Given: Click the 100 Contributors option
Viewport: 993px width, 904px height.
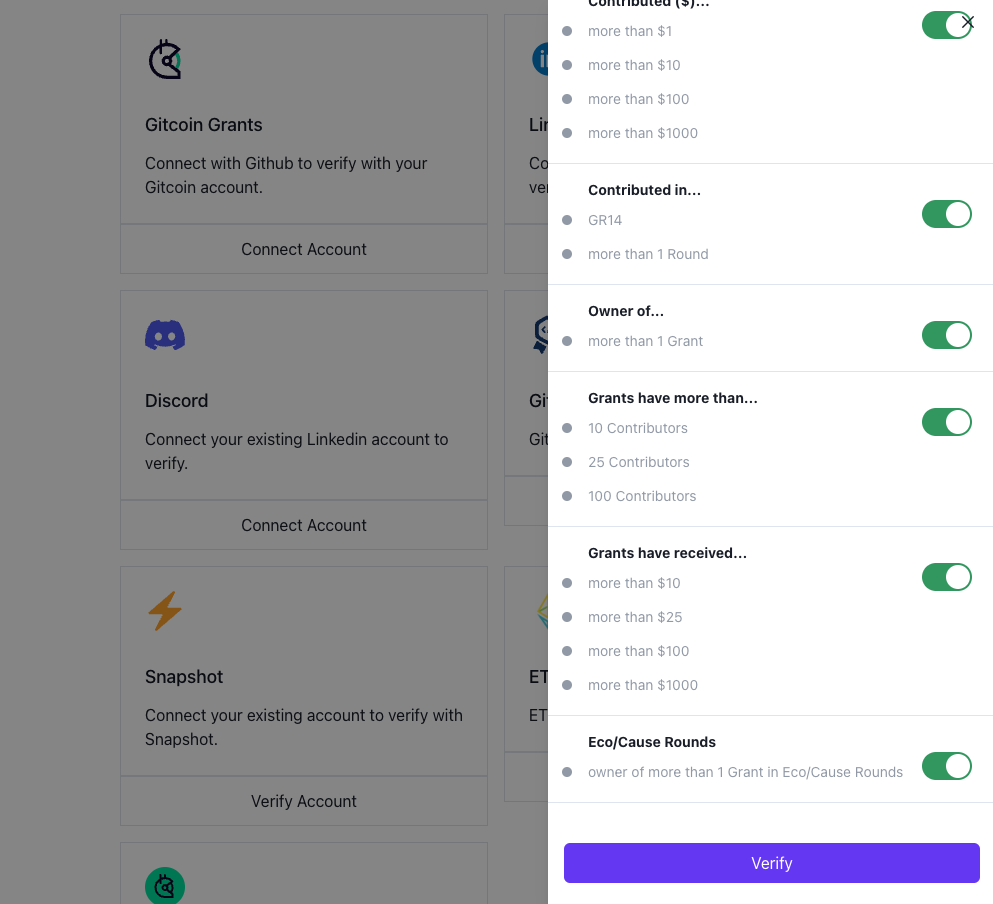Looking at the screenshot, I should click(642, 496).
